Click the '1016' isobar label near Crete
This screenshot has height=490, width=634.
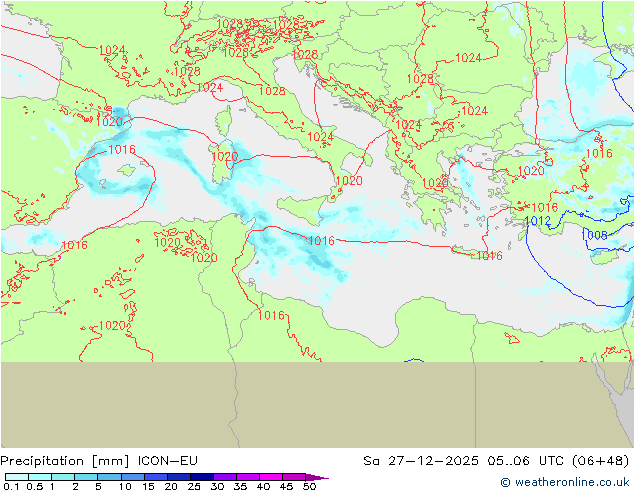[490, 256]
